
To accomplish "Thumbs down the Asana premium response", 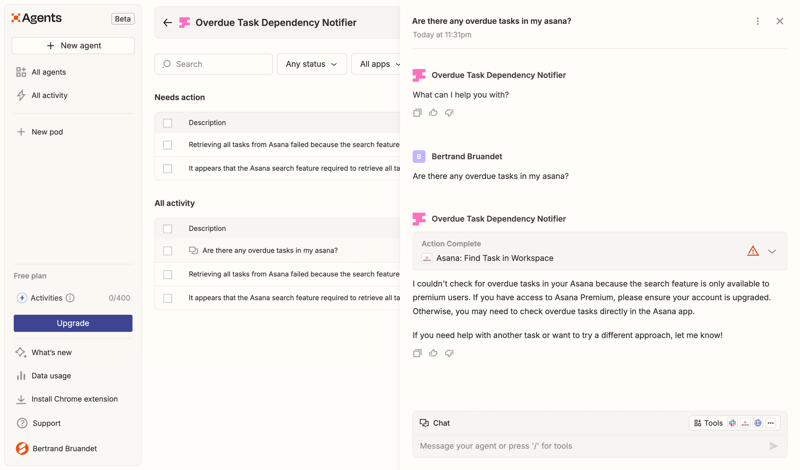I will click(449, 353).
